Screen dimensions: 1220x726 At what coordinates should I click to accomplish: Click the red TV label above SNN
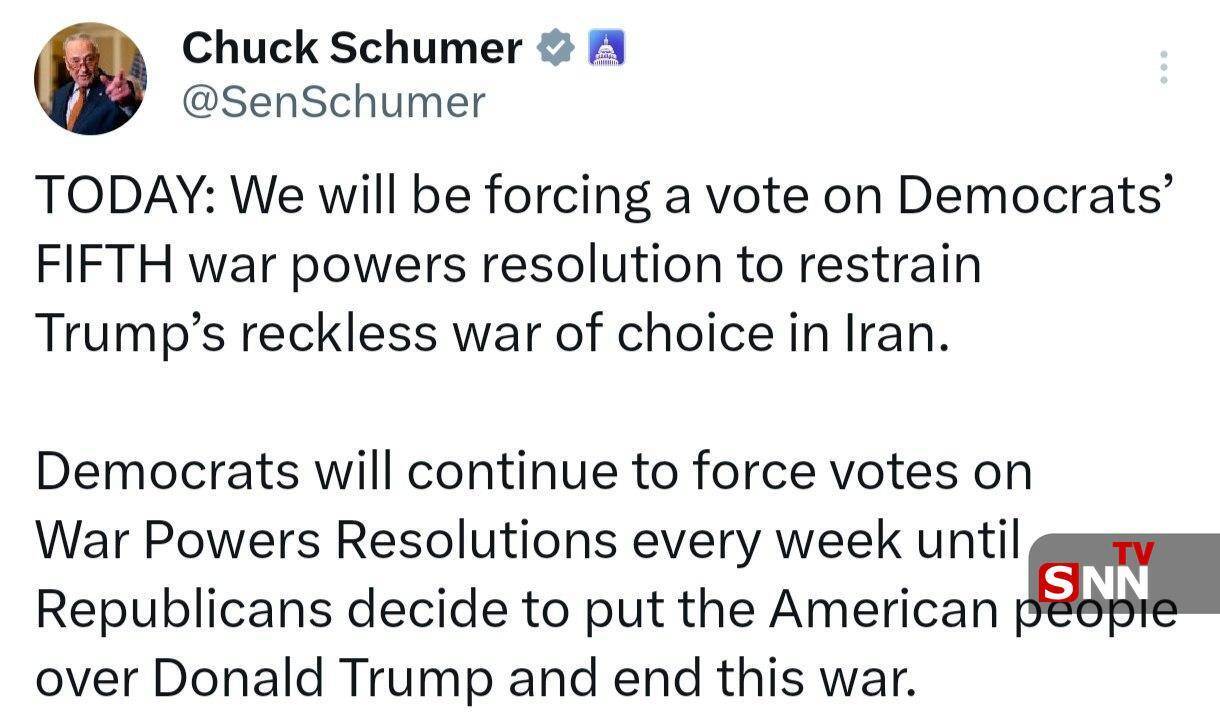pyautogui.click(x=1133, y=552)
